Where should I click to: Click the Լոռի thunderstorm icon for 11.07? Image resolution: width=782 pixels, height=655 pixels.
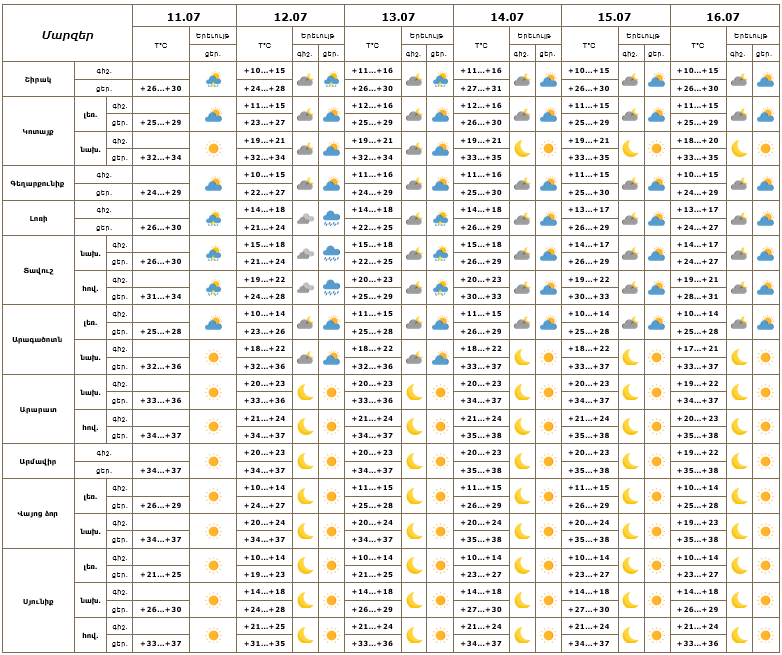pos(213,218)
